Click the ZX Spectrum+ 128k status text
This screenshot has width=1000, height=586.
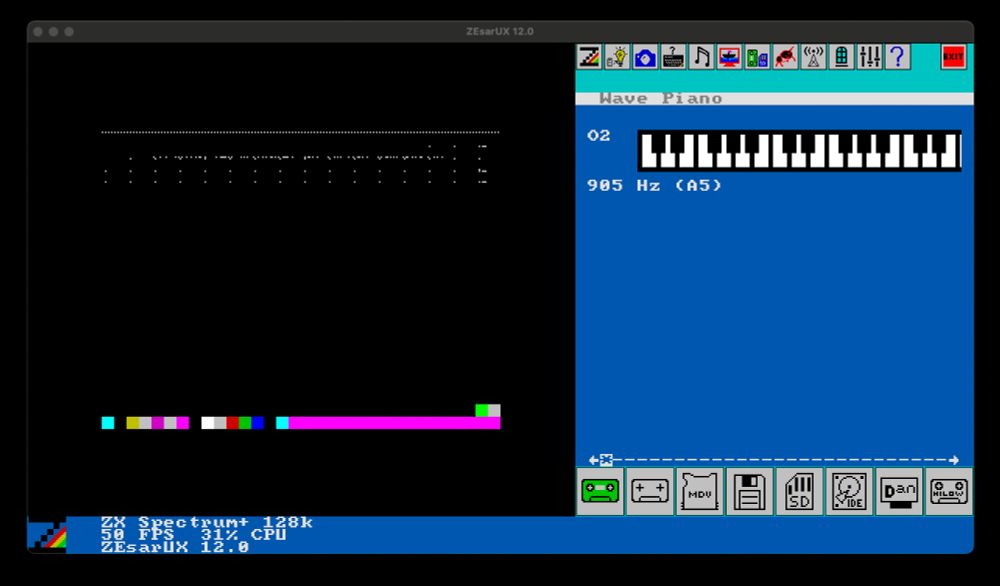click(207, 522)
